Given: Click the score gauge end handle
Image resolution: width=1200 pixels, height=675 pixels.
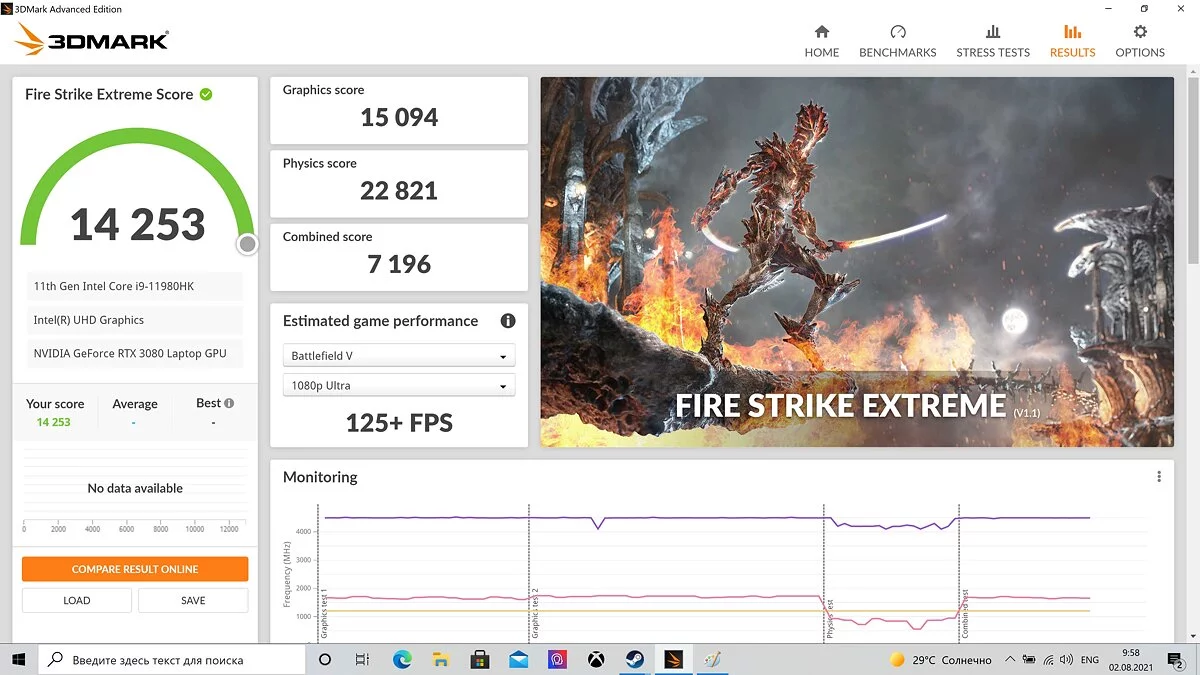Looking at the screenshot, I should click(247, 244).
